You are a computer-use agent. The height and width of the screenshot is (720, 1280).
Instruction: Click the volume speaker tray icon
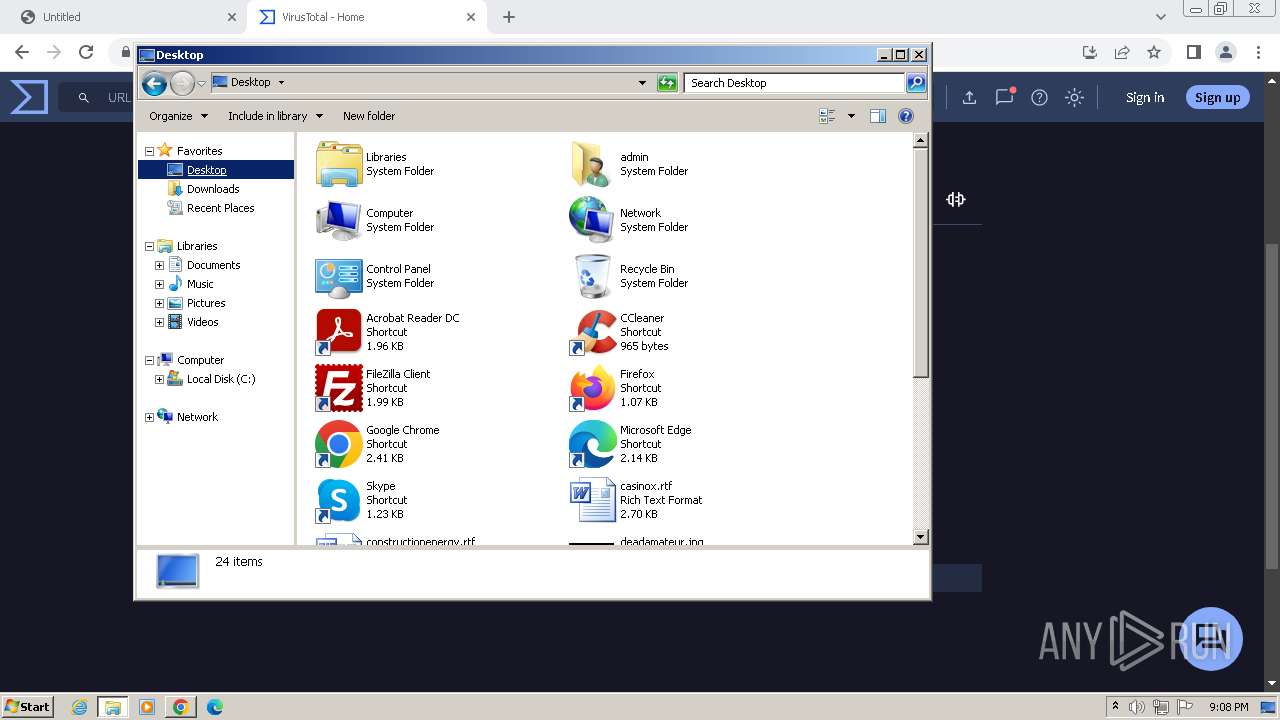point(1137,707)
